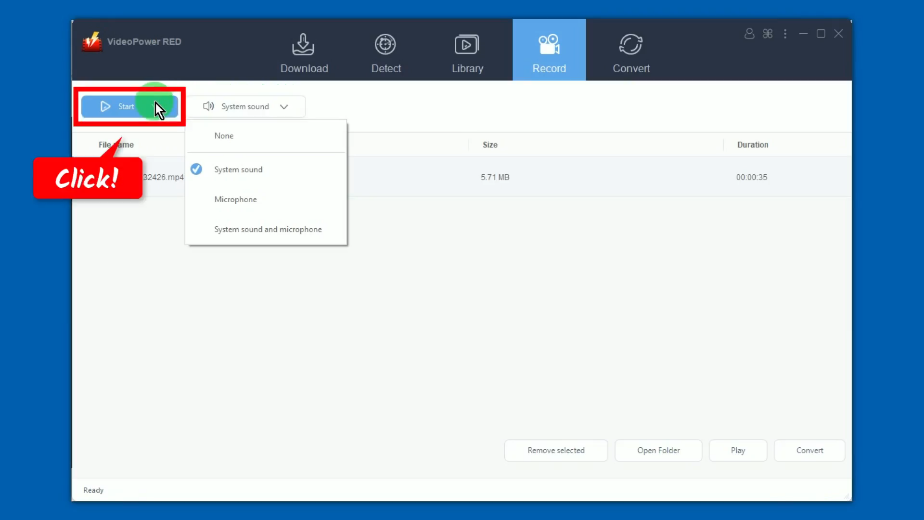Close the VideoPower RED window

839,34
